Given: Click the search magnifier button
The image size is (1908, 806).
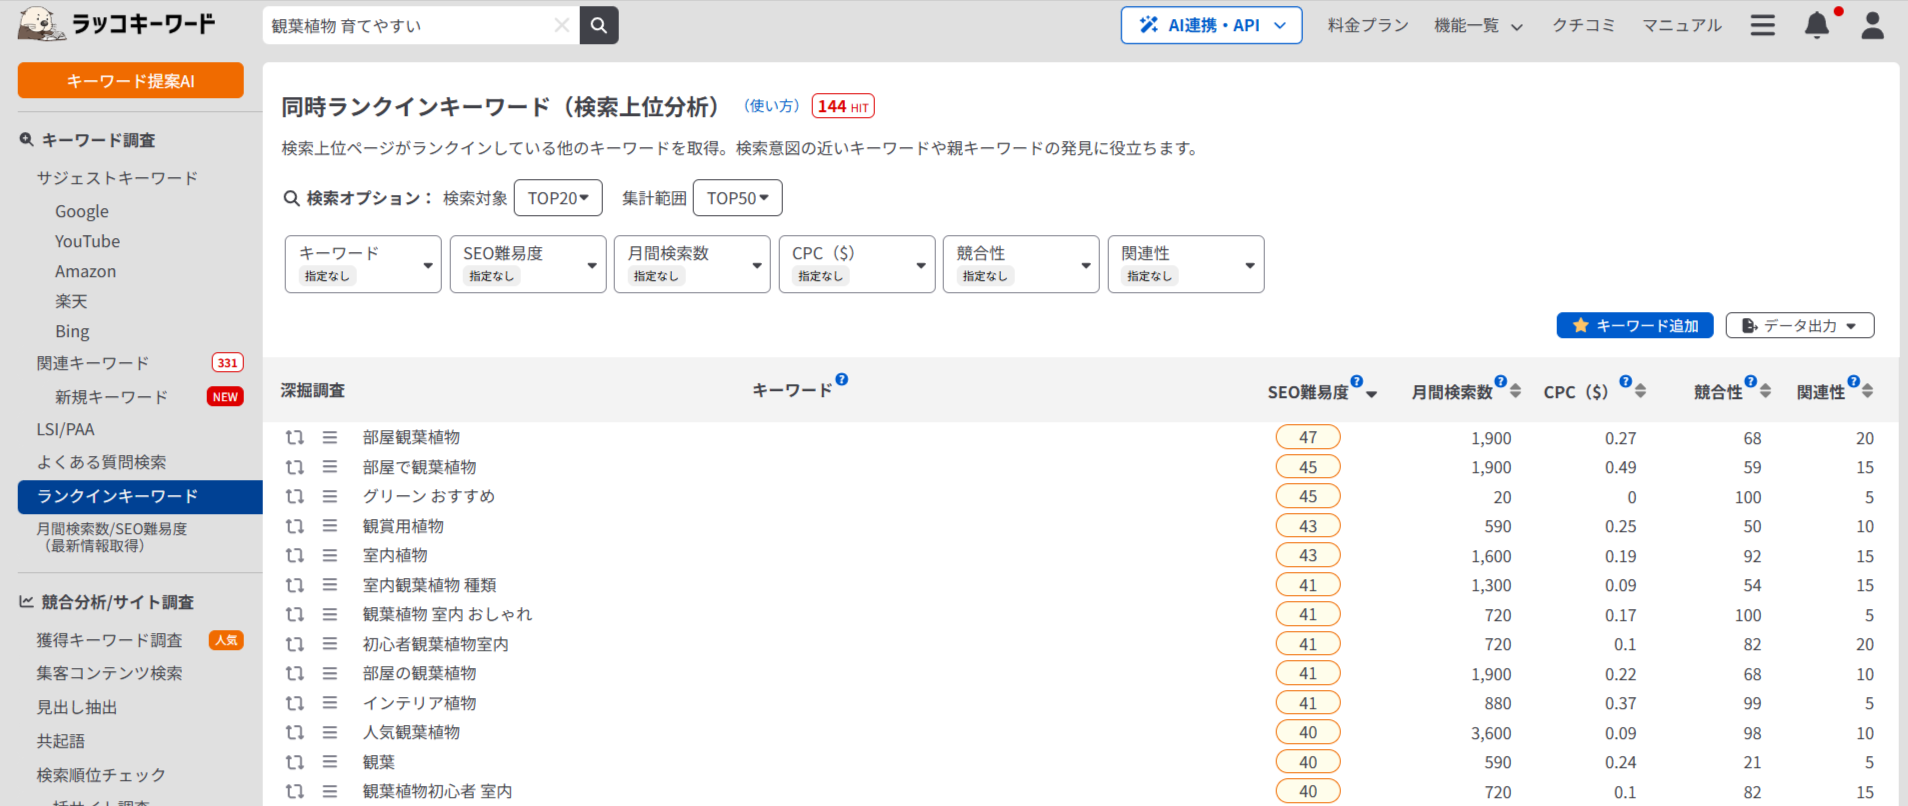Looking at the screenshot, I should click(x=598, y=25).
